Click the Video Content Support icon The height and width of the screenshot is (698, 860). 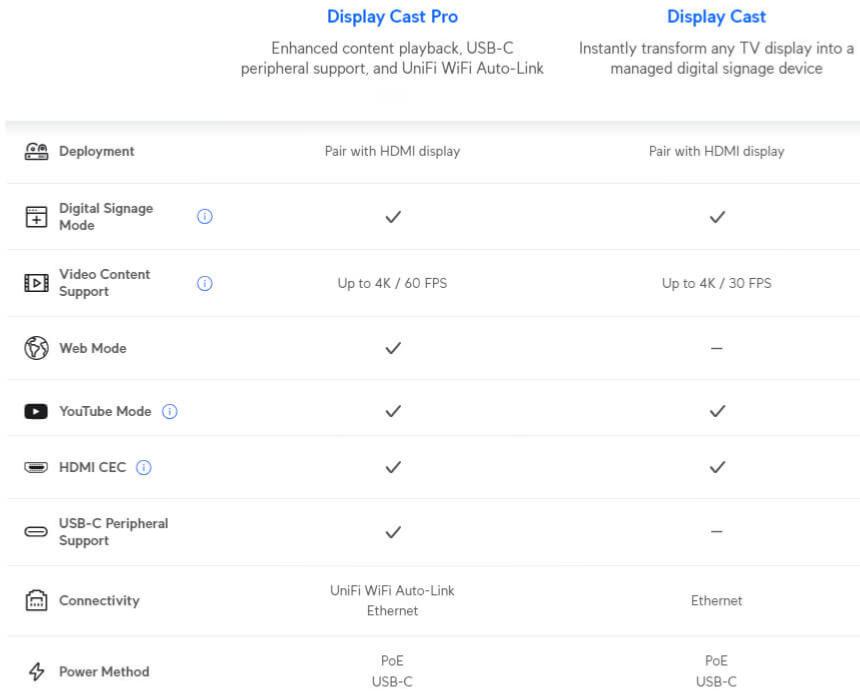pos(36,283)
